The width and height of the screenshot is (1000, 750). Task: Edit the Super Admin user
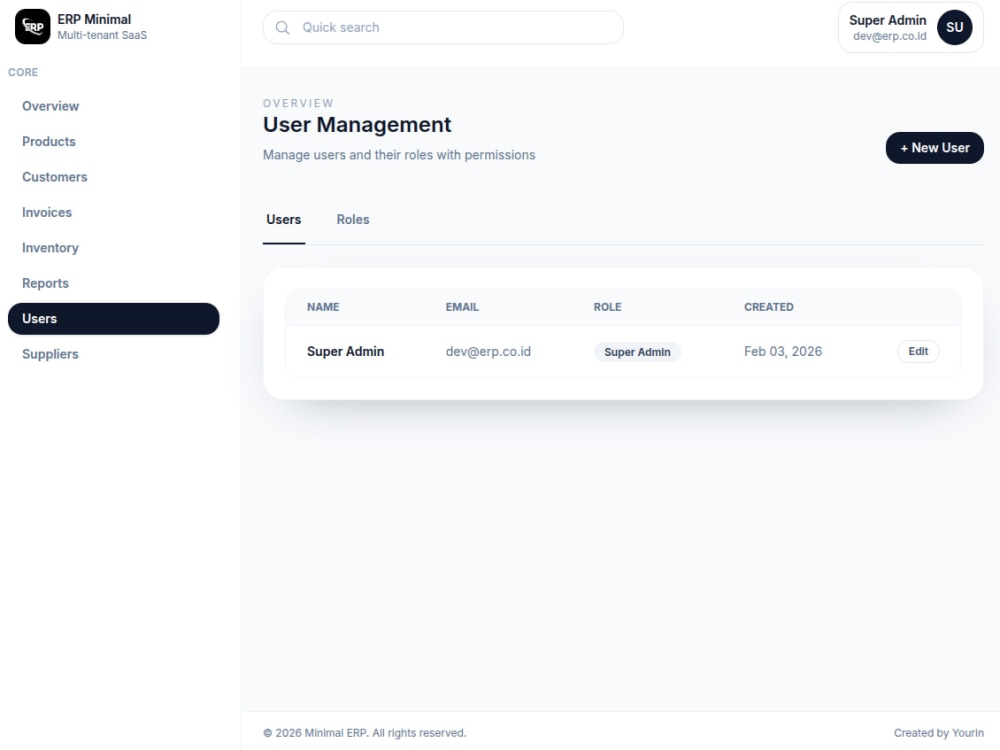click(918, 351)
